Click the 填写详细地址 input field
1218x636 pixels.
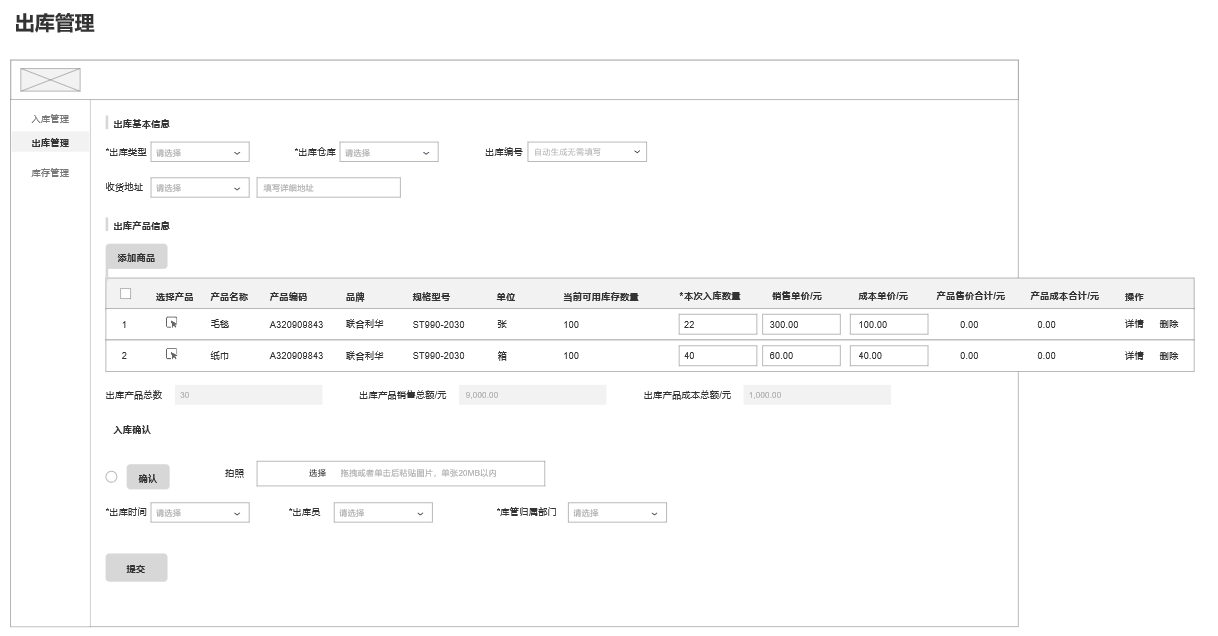tap(328, 187)
